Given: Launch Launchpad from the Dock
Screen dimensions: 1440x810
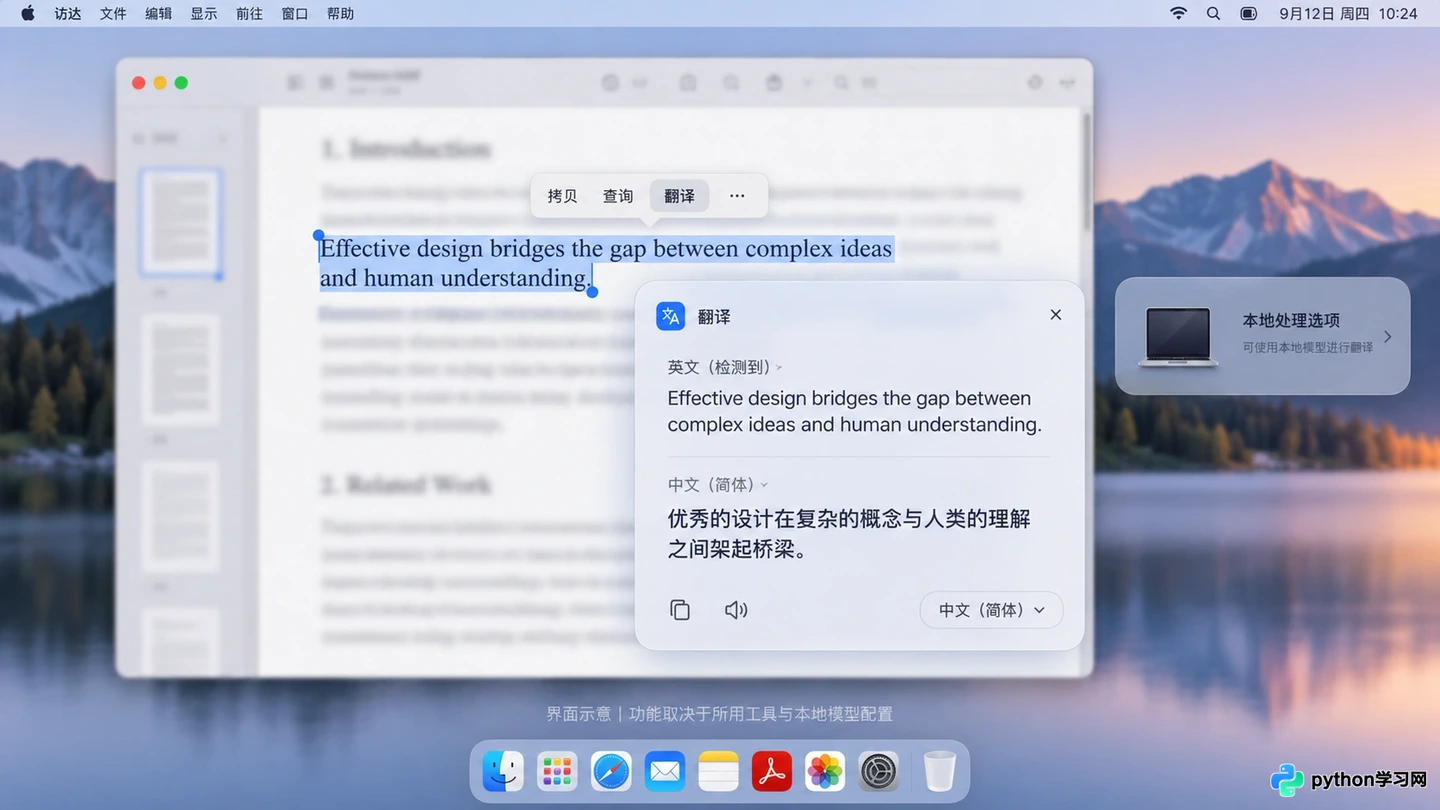Looking at the screenshot, I should coord(557,772).
